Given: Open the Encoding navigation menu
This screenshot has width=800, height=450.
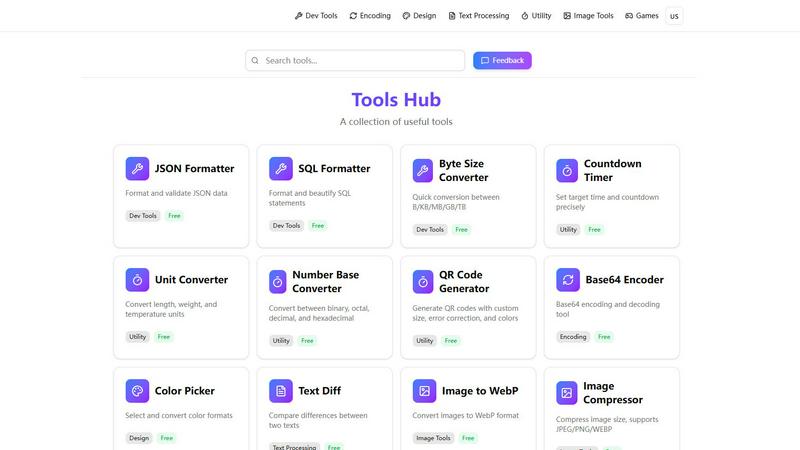Looking at the screenshot, I should click(370, 16).
